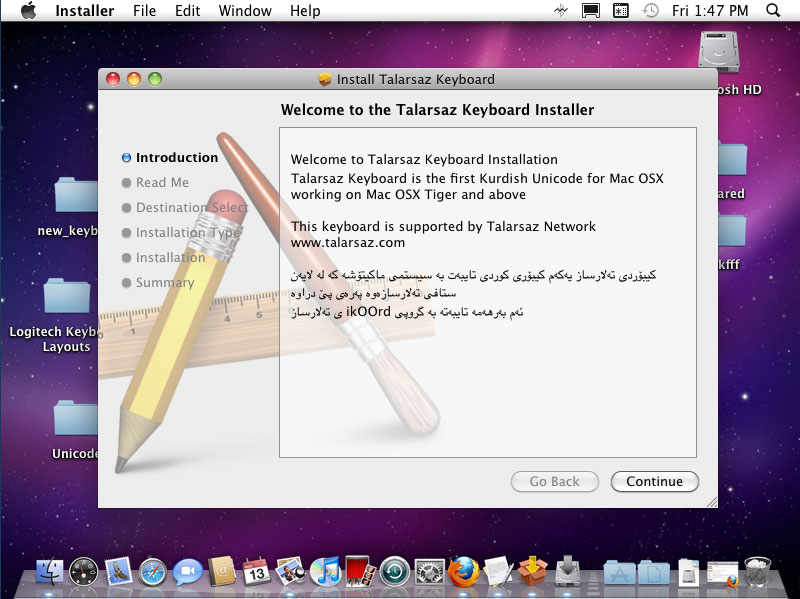Viewport: 800px width, 599px height.
Task: Click the Time Machine menu bar icon
Action: pyautogui.click(x=650, y=11)
